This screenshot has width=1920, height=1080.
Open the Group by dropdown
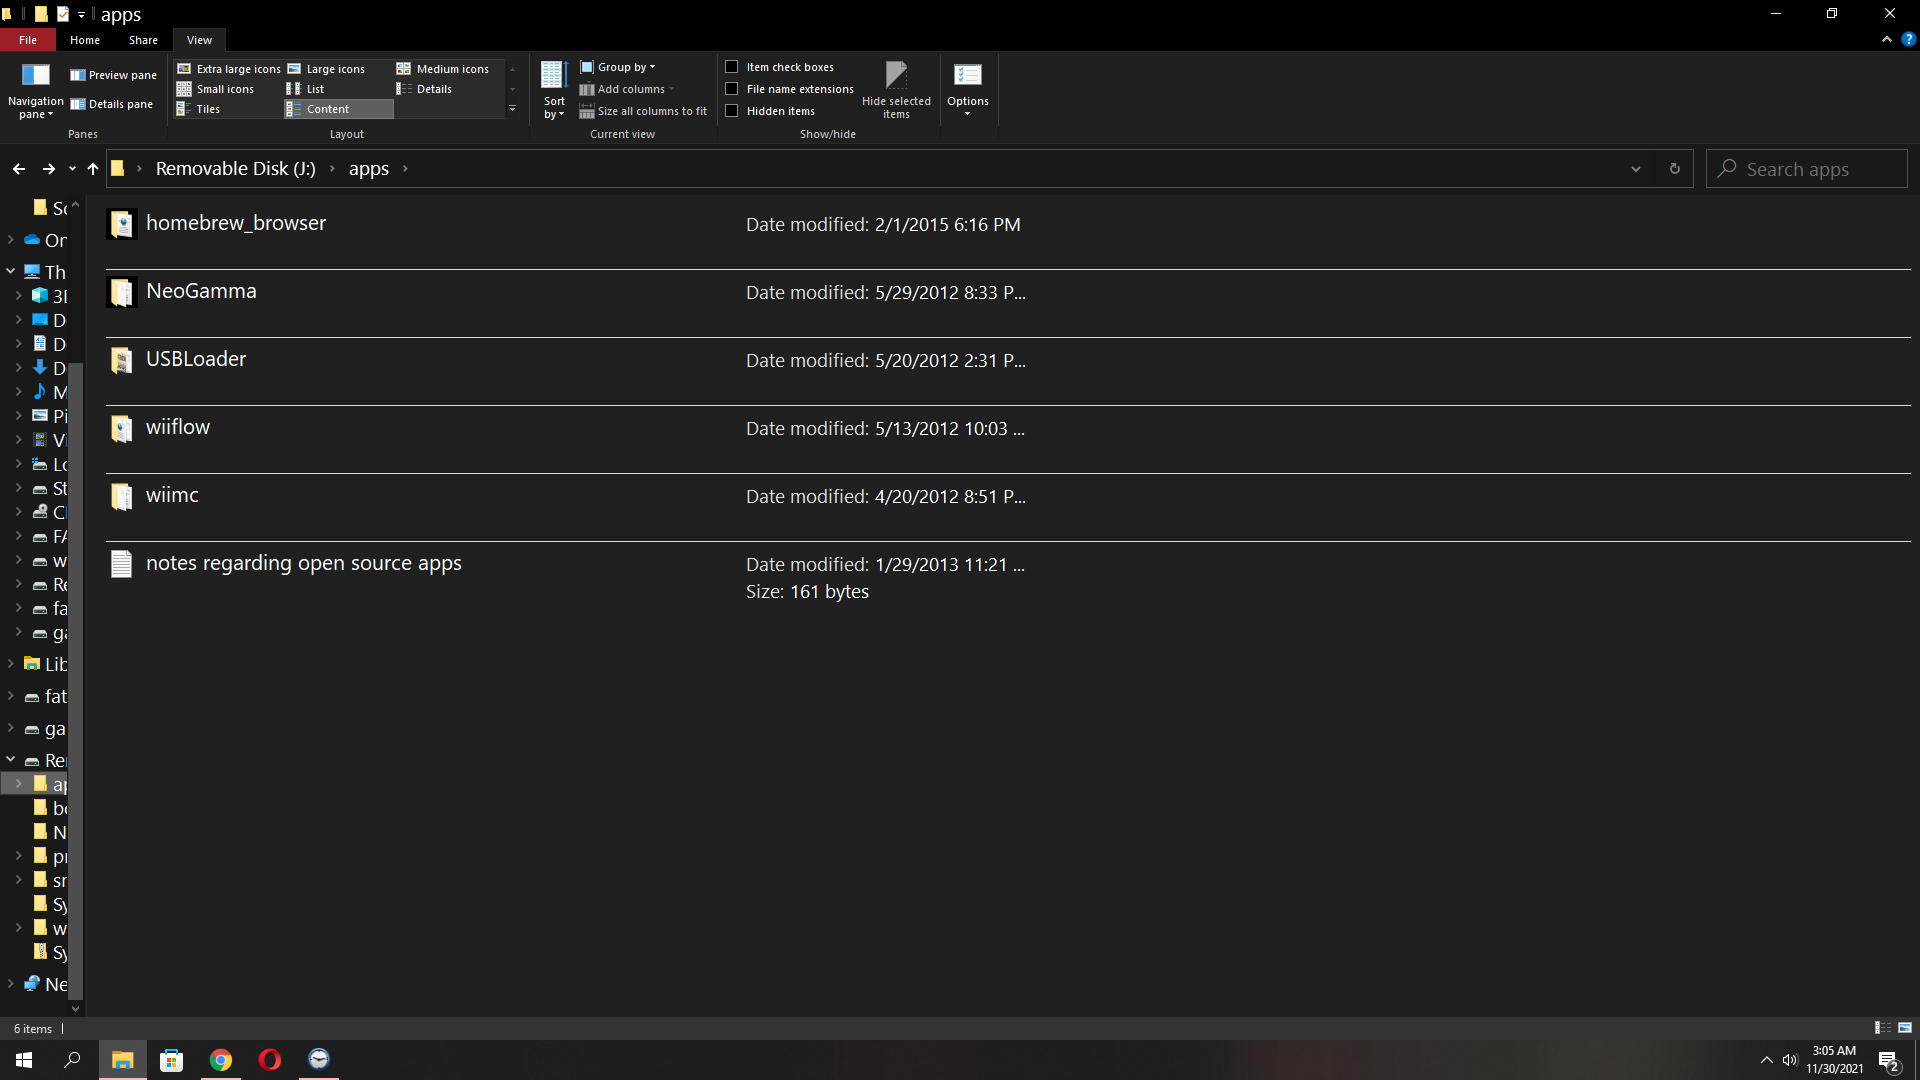(x=618, y=67)
